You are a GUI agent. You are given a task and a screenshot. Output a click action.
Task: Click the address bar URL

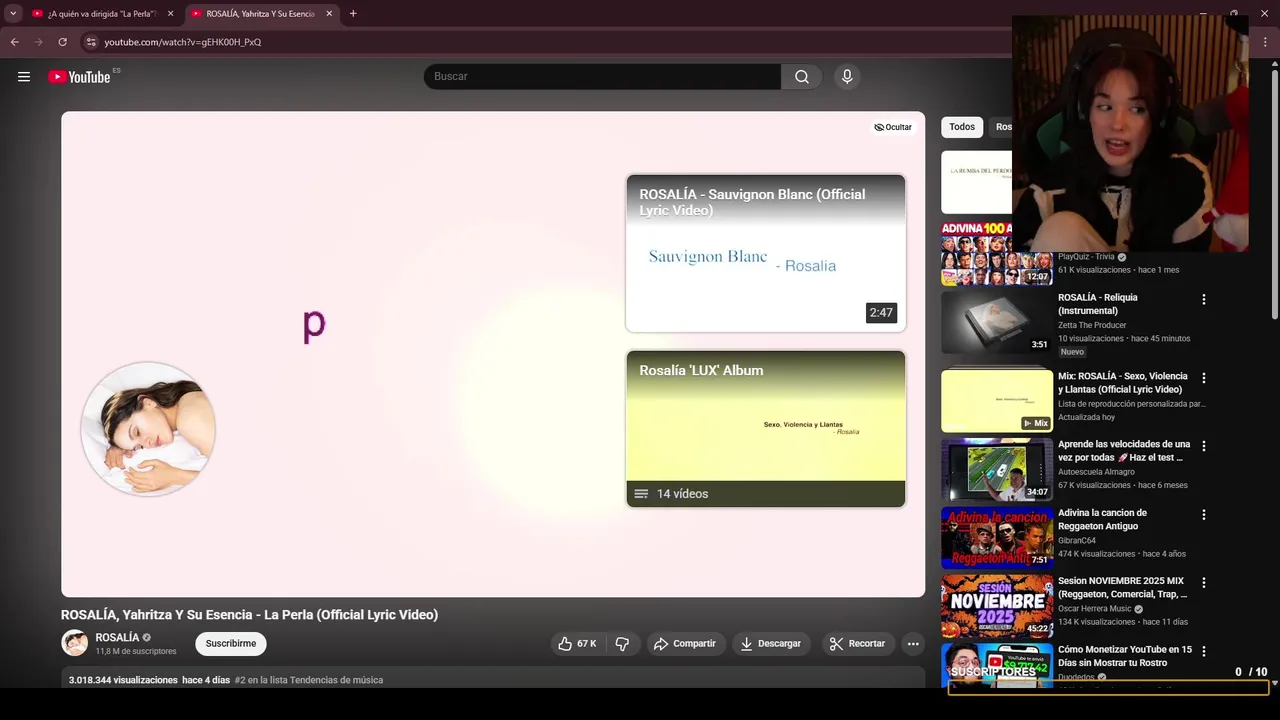click(183, 42)
